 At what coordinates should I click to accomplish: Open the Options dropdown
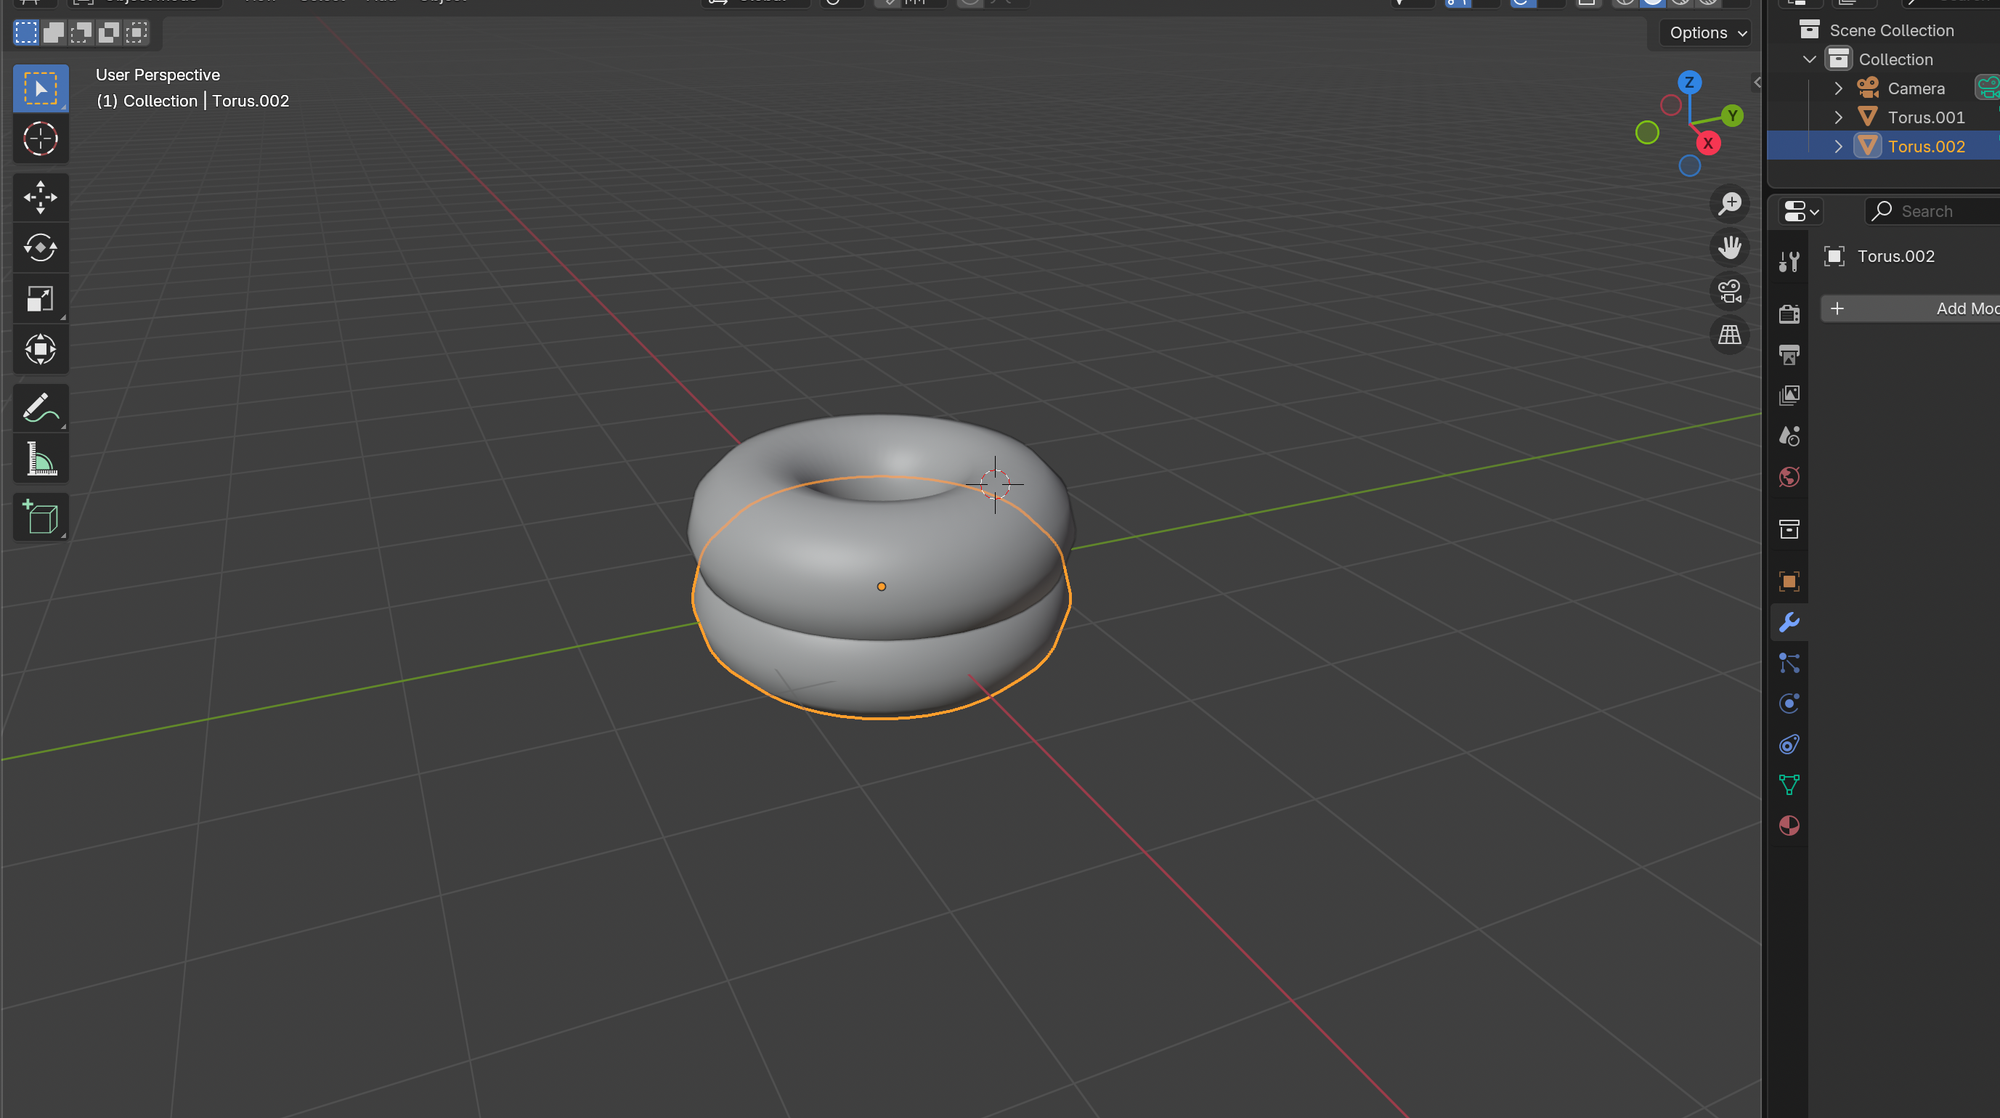click(1707, 33)
